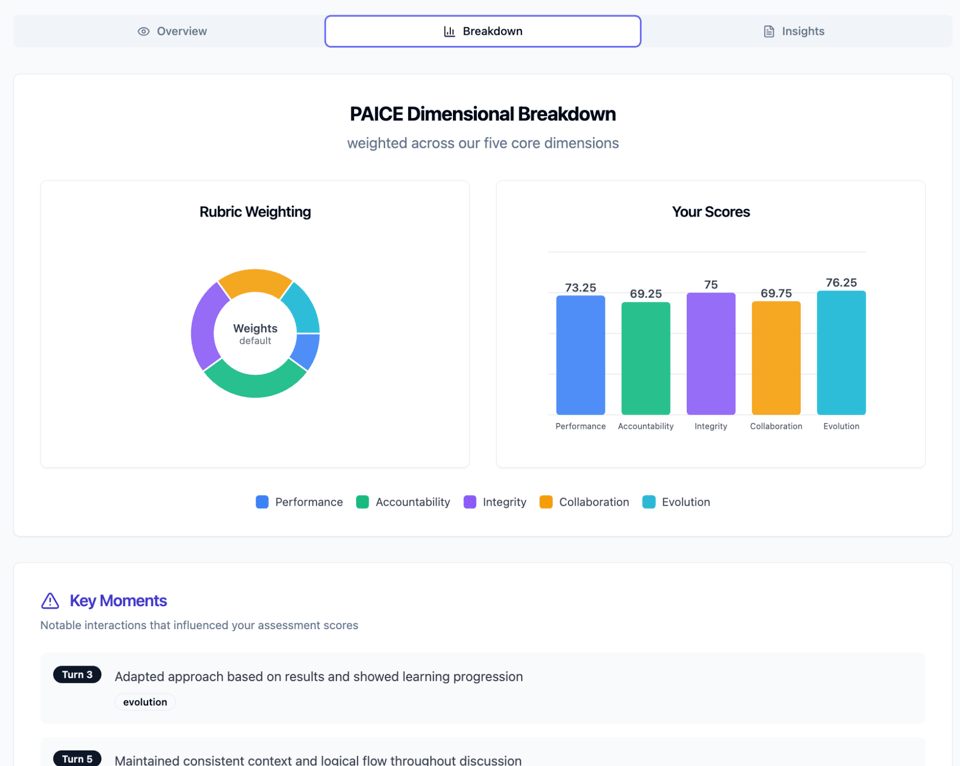Select the blue Performance score bar
This screenshot has height=766, width=960.
[x=580, y=355]
